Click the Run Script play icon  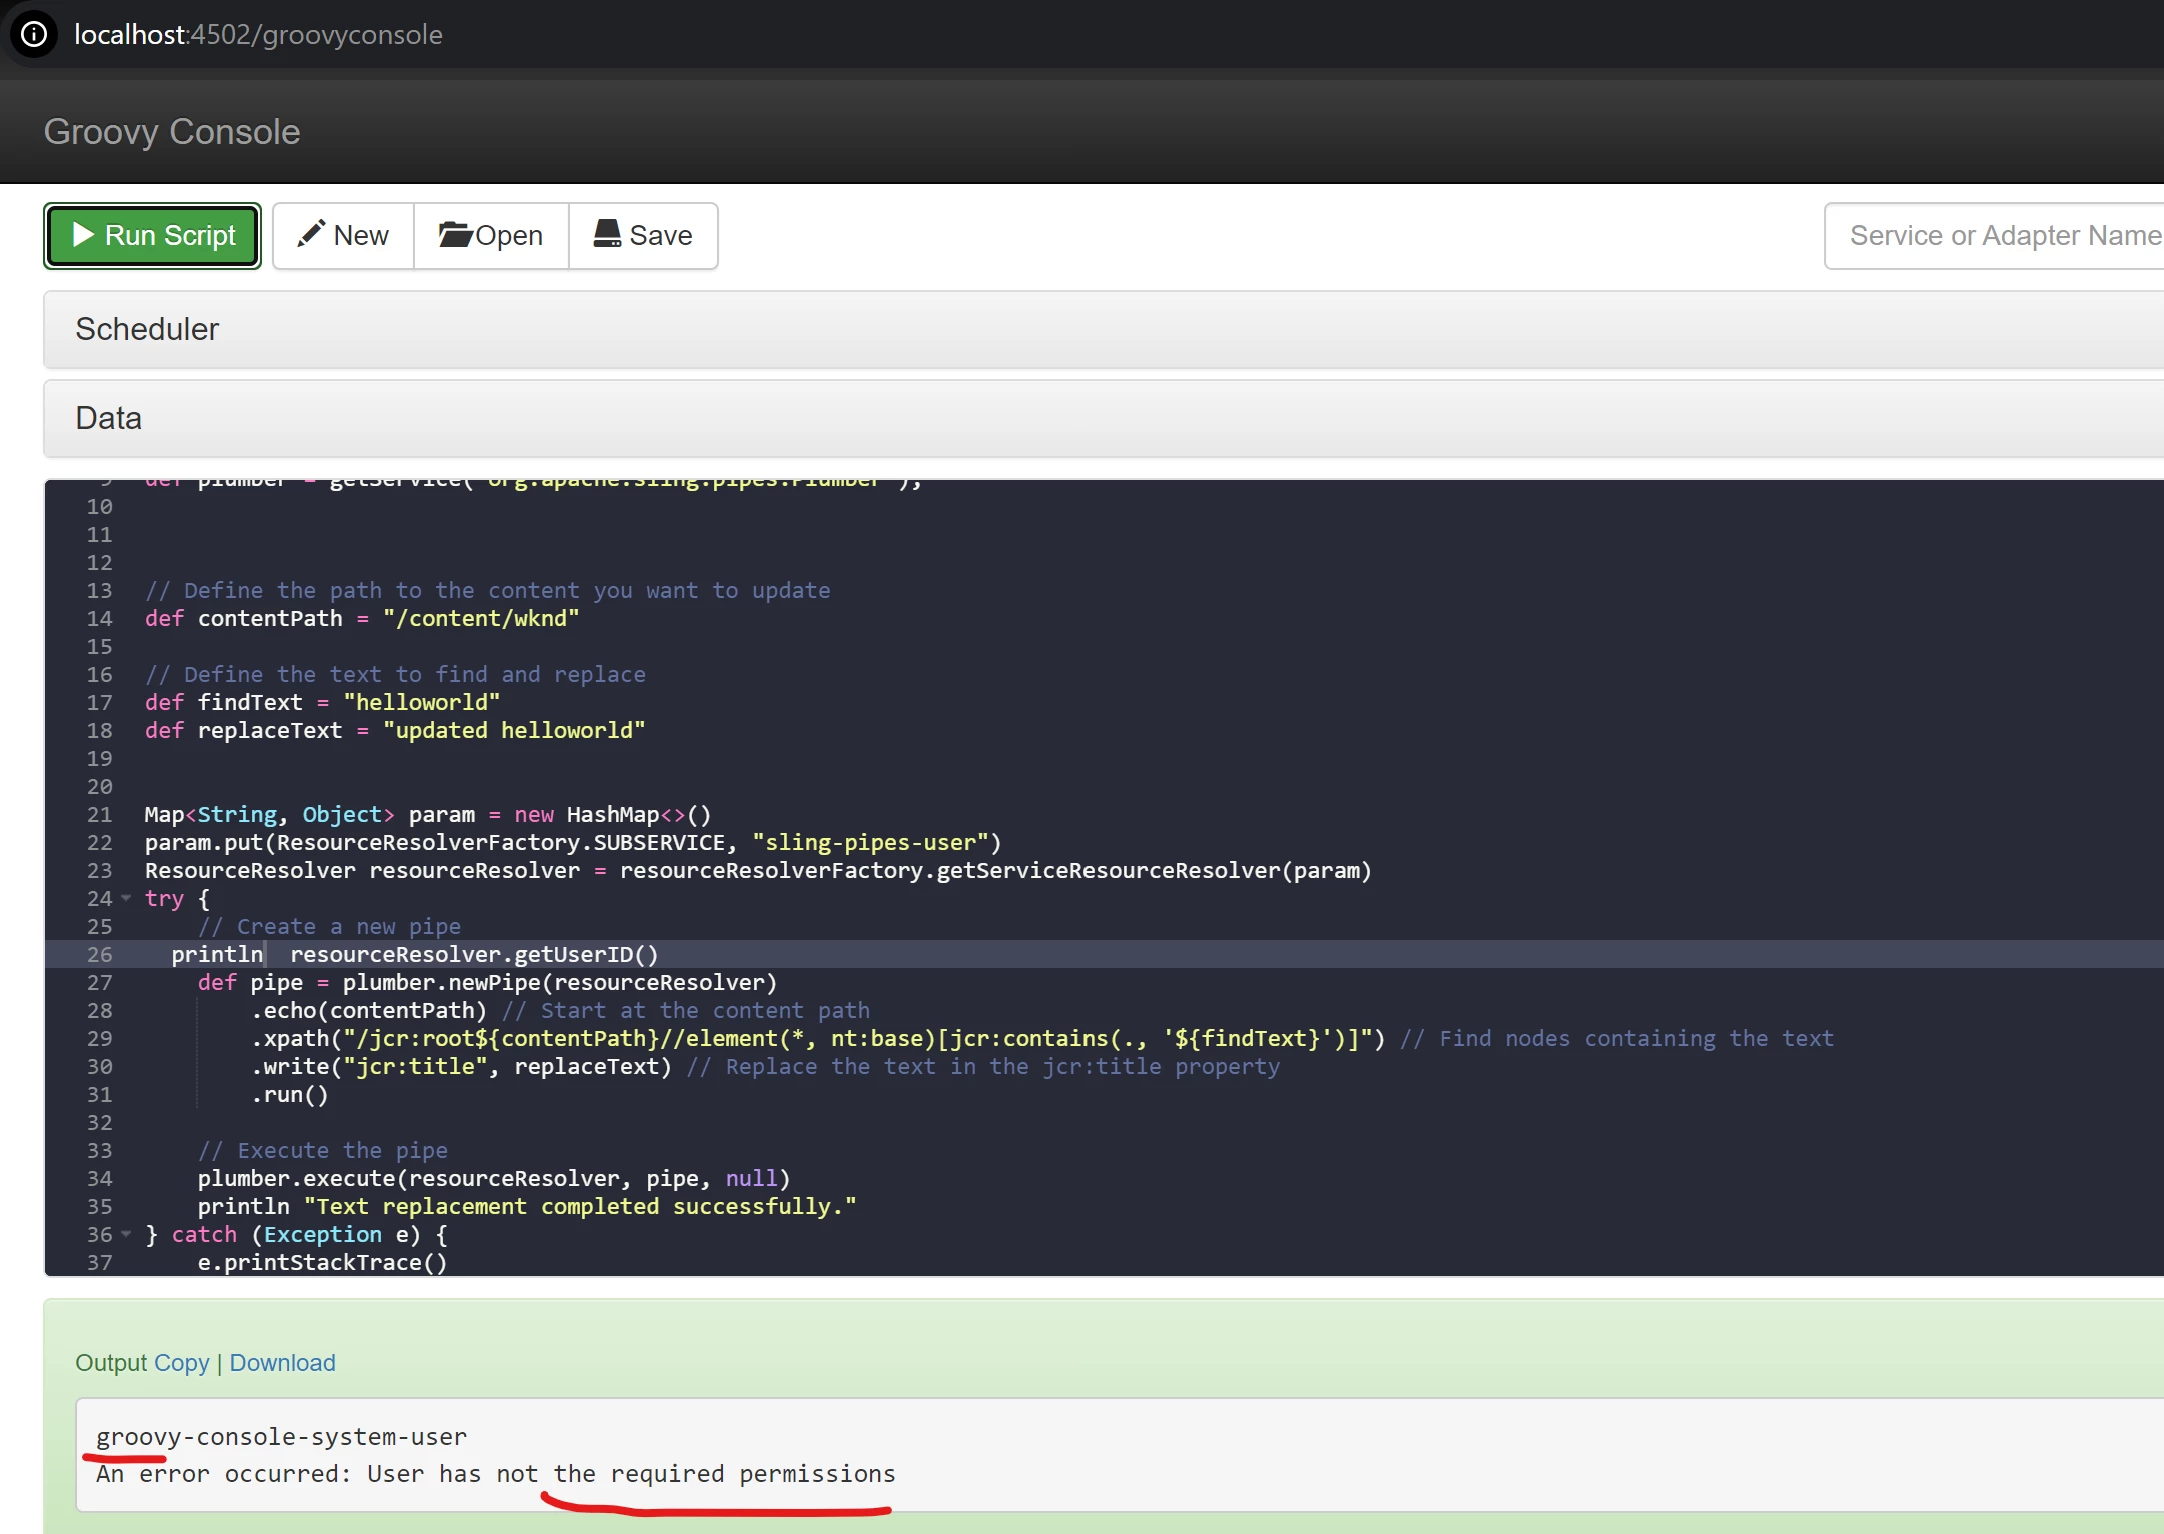tap(84, 235)
